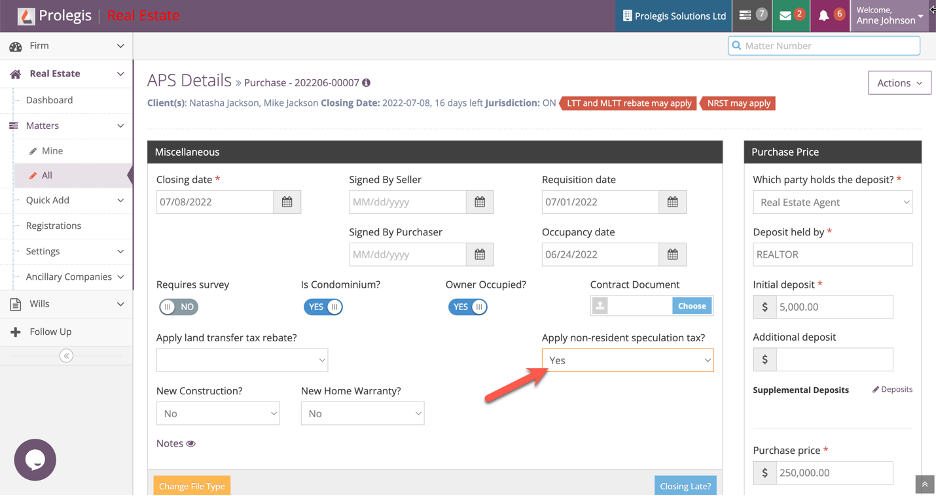Toggle the Requires survey switch
The image size is (936, 496).
(179, 307)
